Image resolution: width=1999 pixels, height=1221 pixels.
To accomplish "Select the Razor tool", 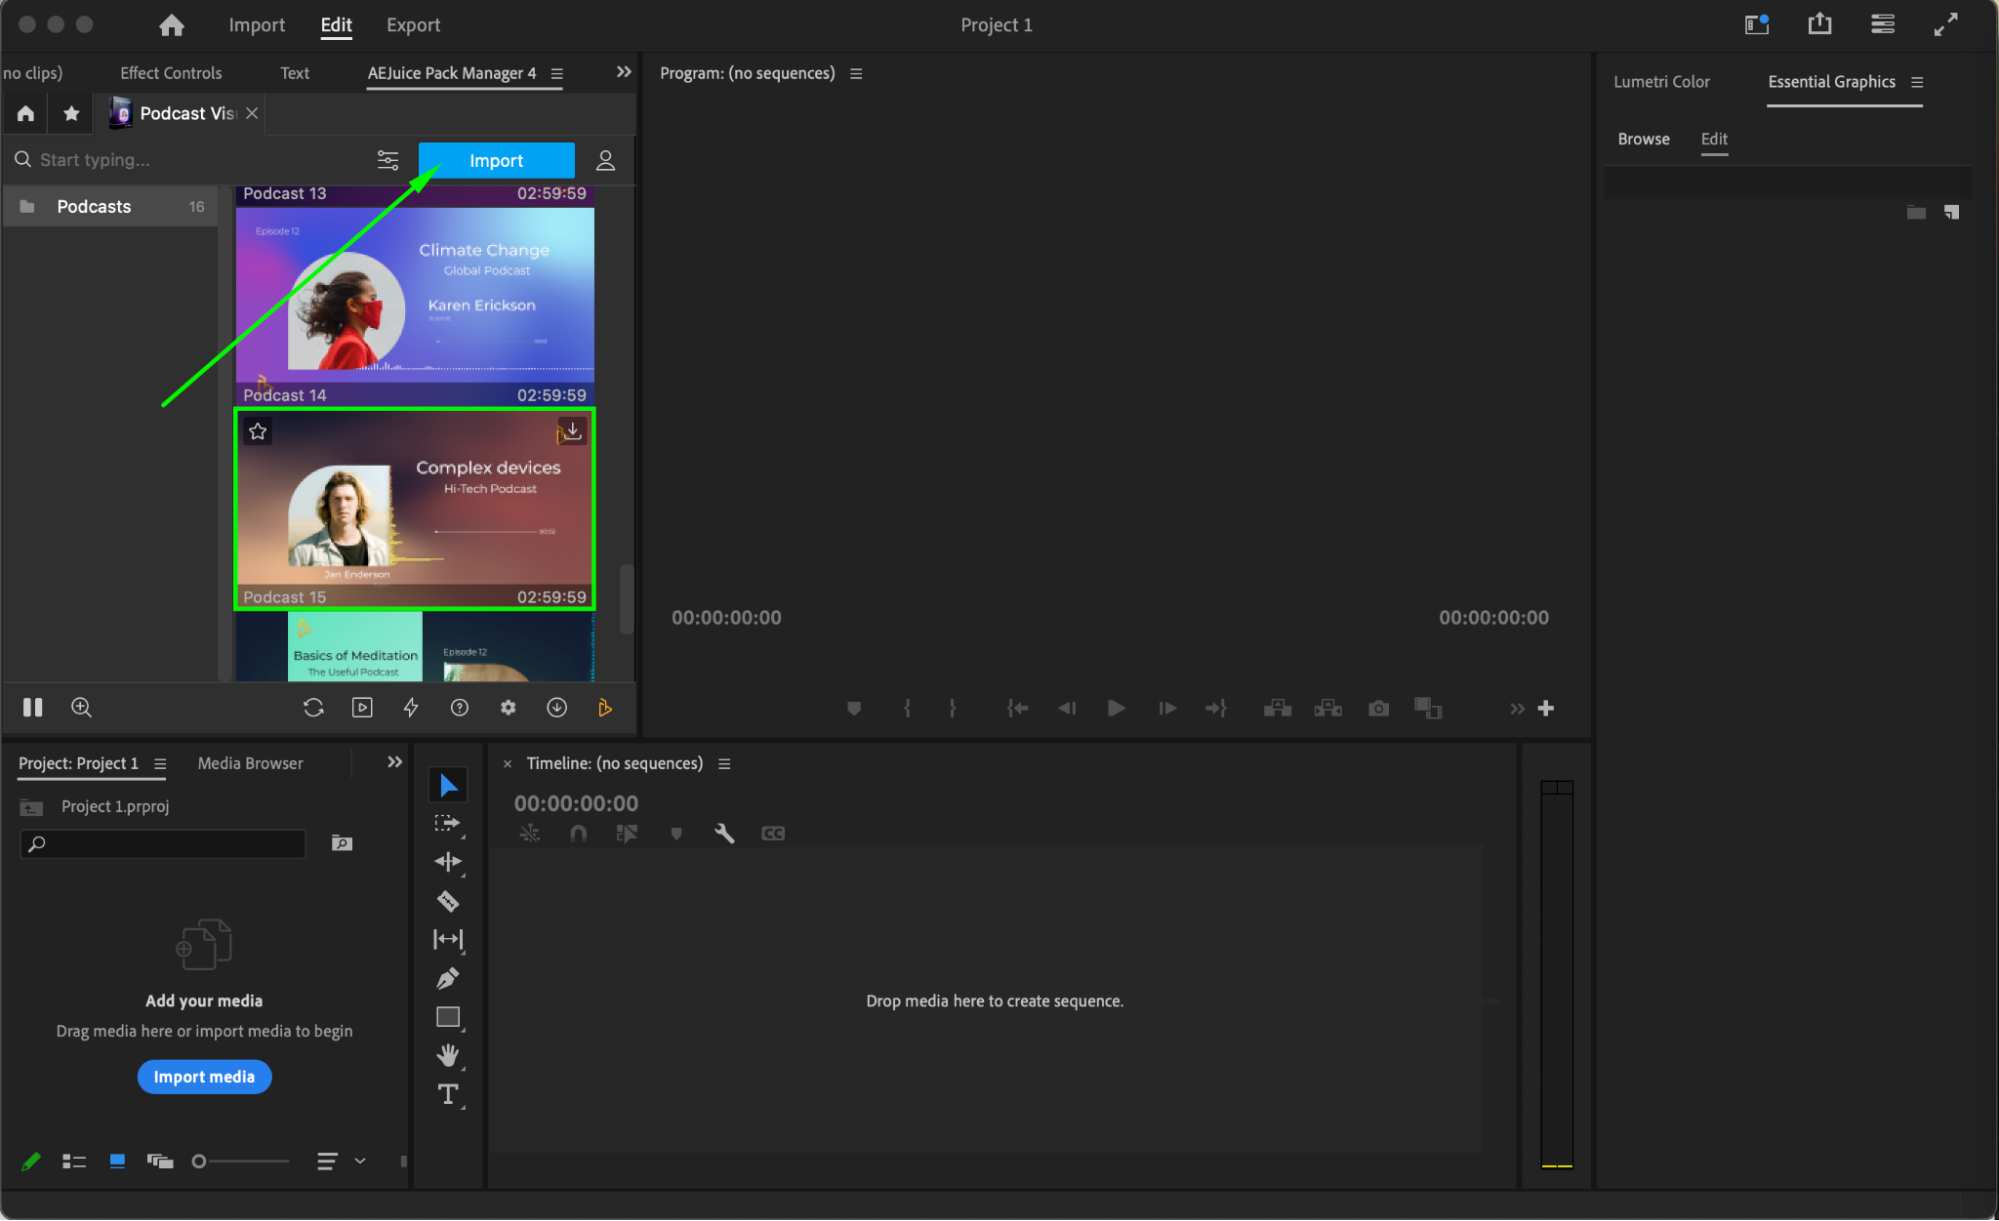I will click(x=448, y=901).
